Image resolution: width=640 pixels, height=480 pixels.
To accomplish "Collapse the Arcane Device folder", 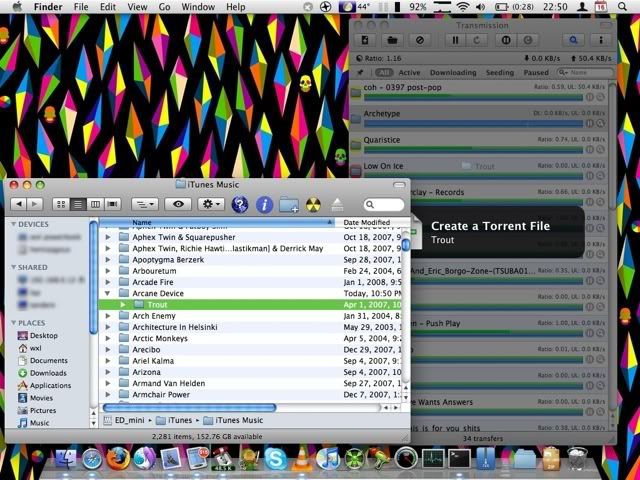I will 107,293.
